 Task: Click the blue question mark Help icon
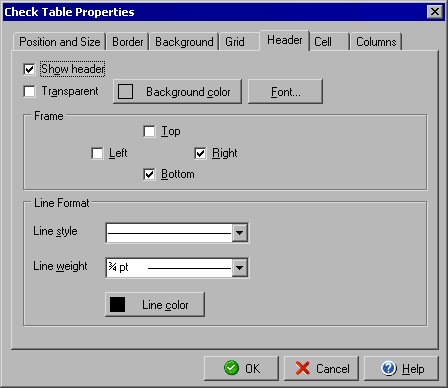(389, 368)
